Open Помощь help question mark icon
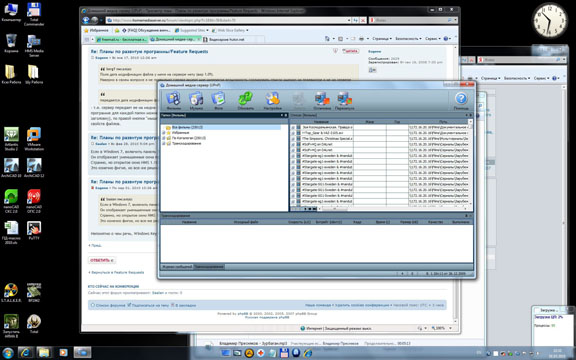576x360 pixels. click(461, 101)
